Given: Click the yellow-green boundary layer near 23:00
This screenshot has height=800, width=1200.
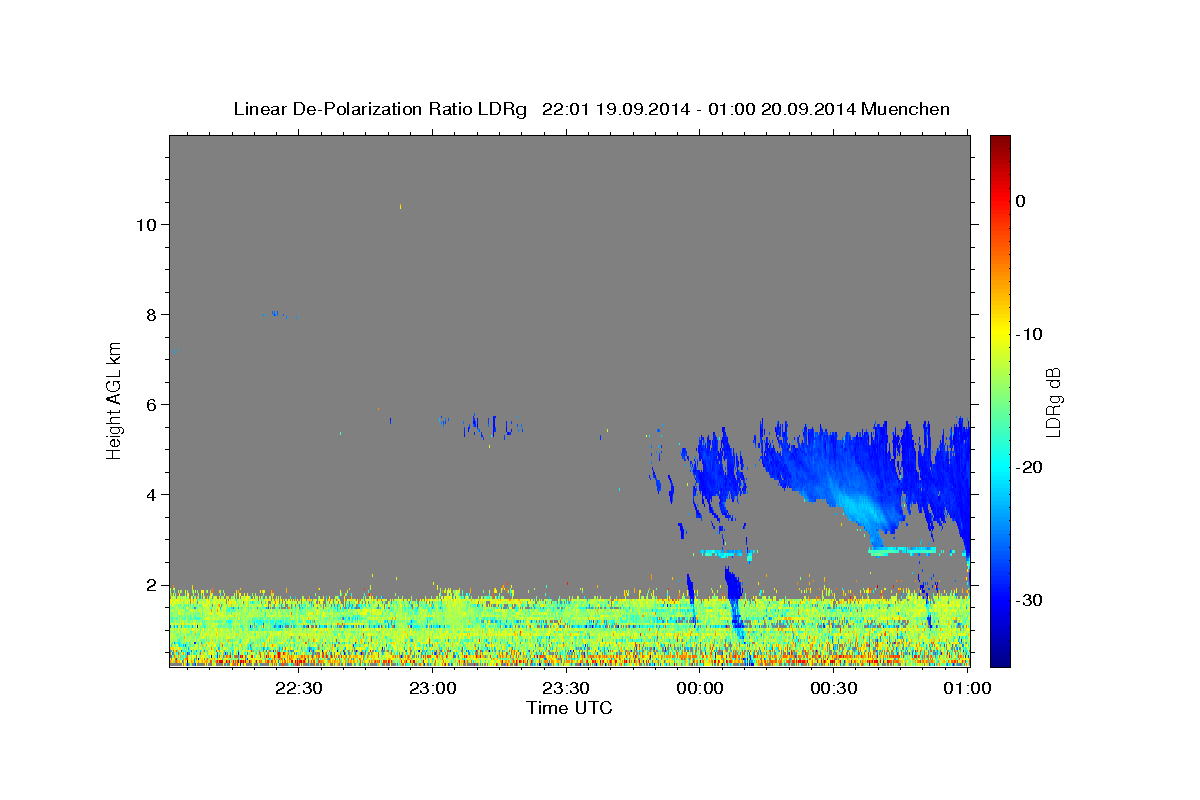Looking at the screenshot, I should coord(432,630).
